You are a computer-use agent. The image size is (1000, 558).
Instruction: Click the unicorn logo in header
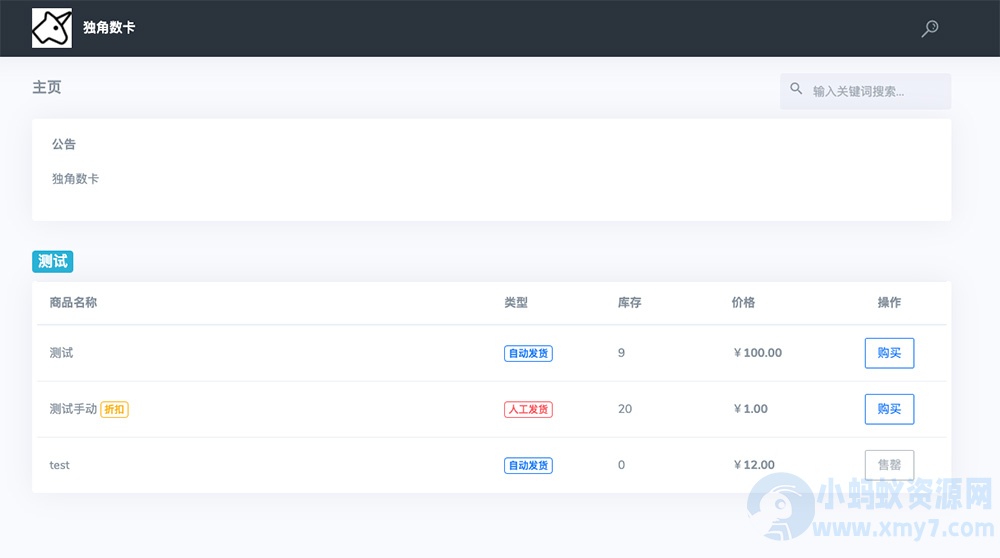click(52, 28)
